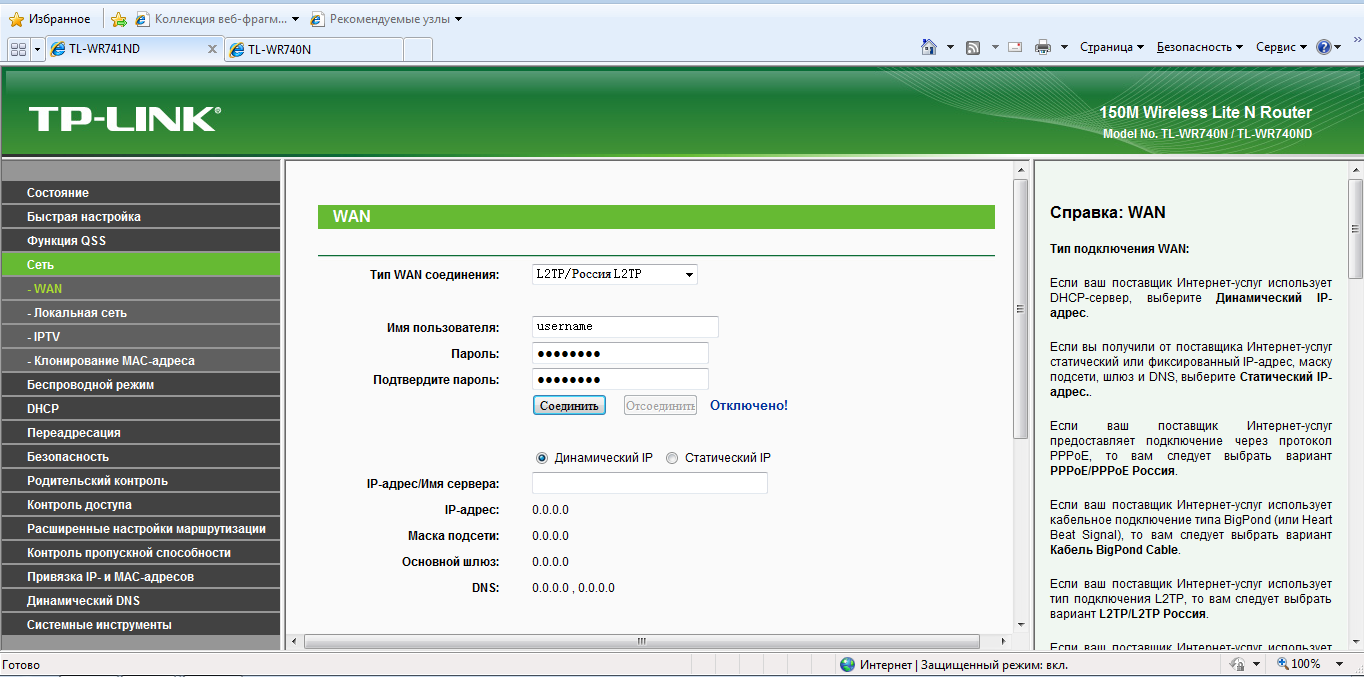
Task: Open the Избранное favorites star button
Action: click(x=49, y=19)
